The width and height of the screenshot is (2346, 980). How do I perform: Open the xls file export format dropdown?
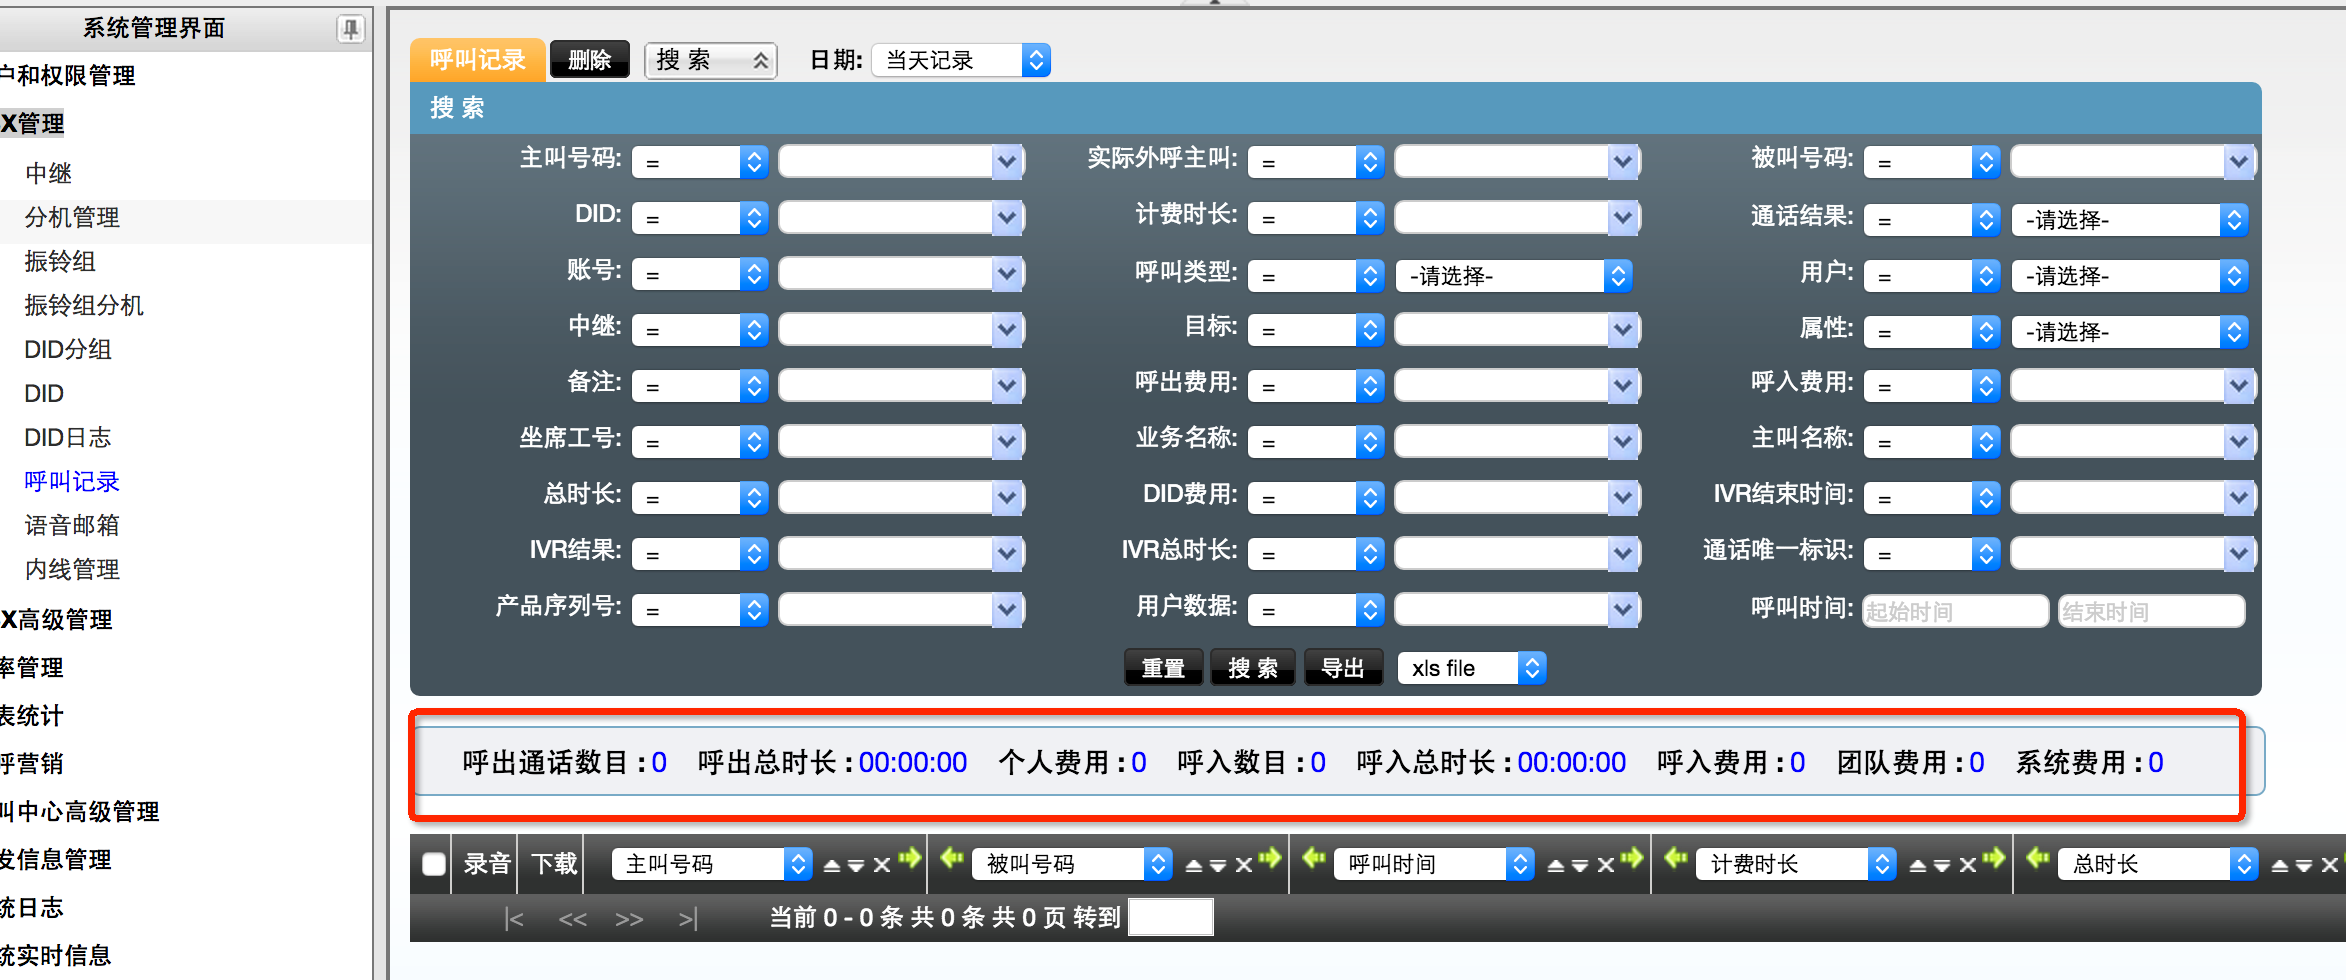tap(1471, 668)
